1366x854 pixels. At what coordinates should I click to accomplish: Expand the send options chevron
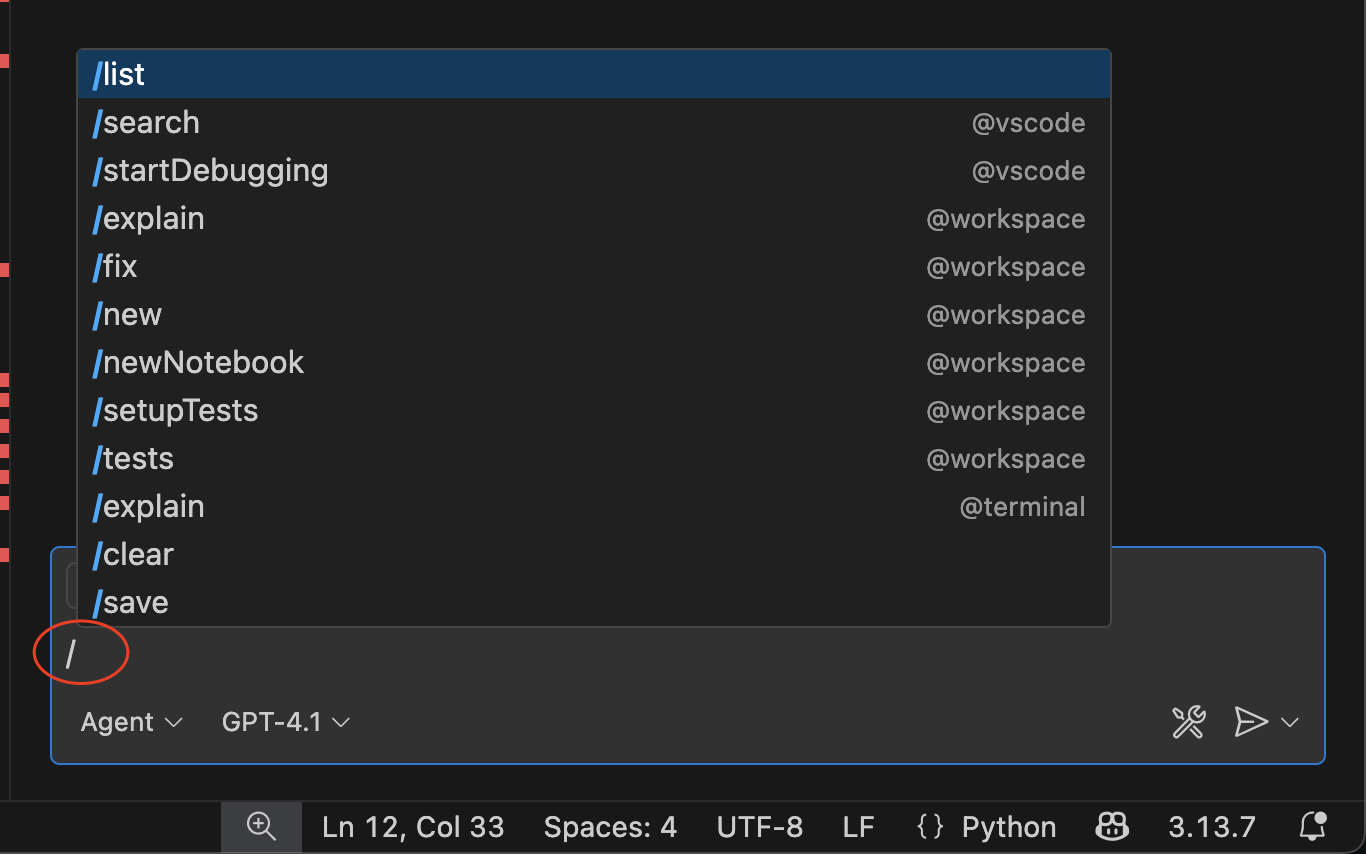(x=1290, y=722)
